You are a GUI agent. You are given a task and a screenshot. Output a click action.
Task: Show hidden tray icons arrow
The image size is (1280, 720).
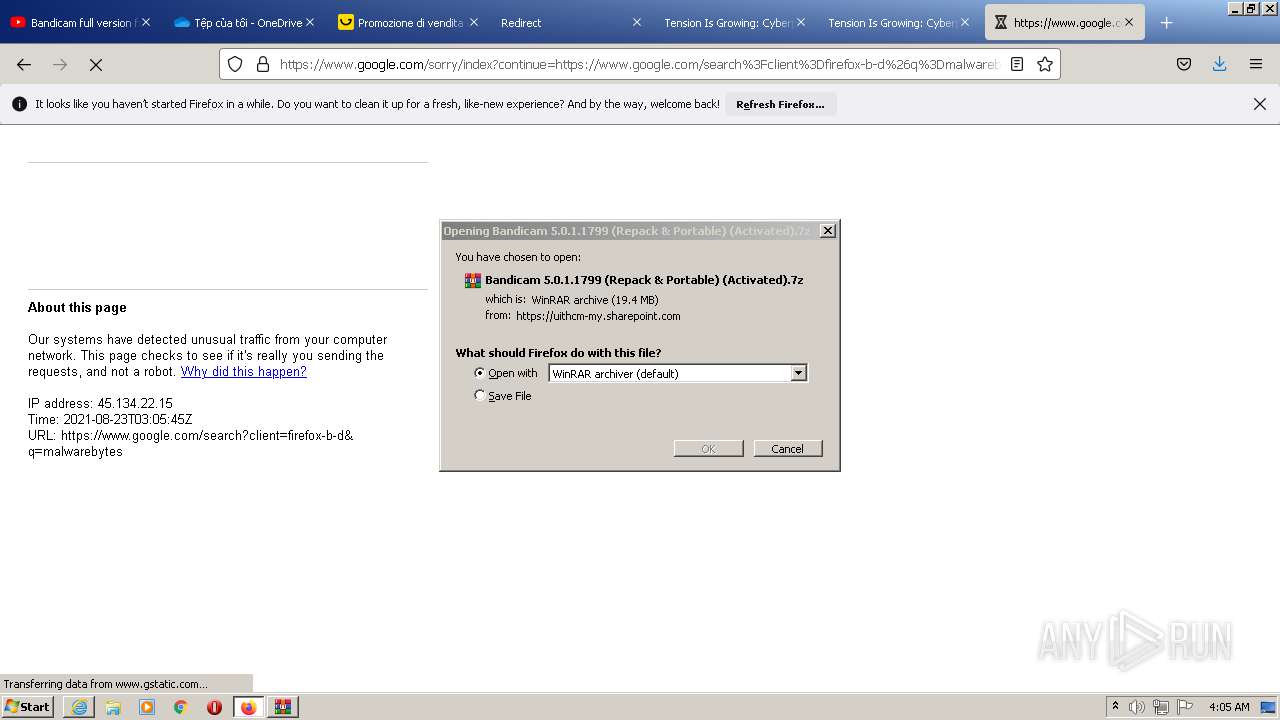[1115, 706]
